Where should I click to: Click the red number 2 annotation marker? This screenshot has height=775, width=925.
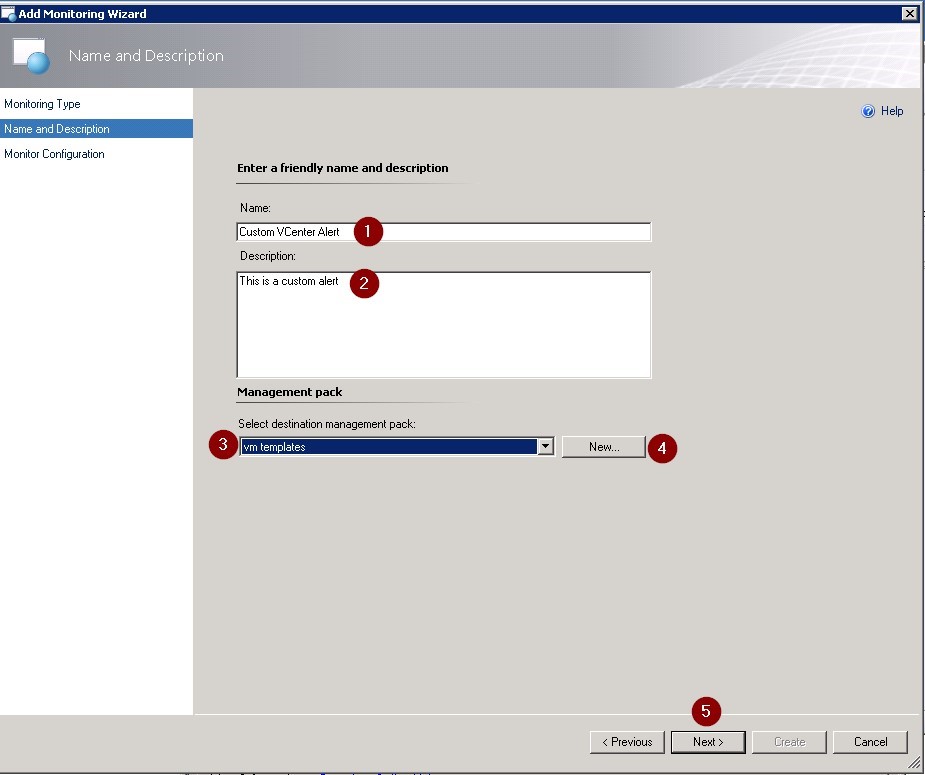(364, 283)
